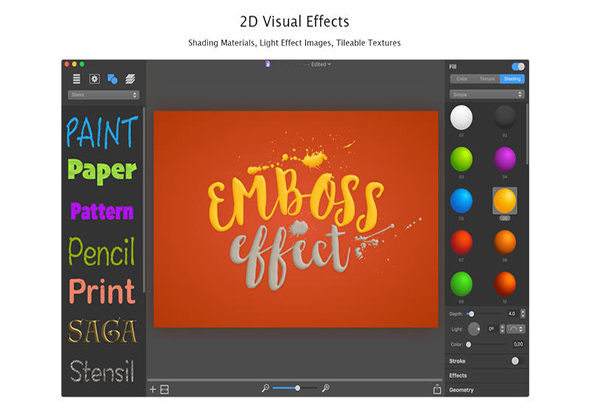This screenshot has height=411, width=590.
Task: Click the zoom in magnifier icon
Action: point(326,388)
